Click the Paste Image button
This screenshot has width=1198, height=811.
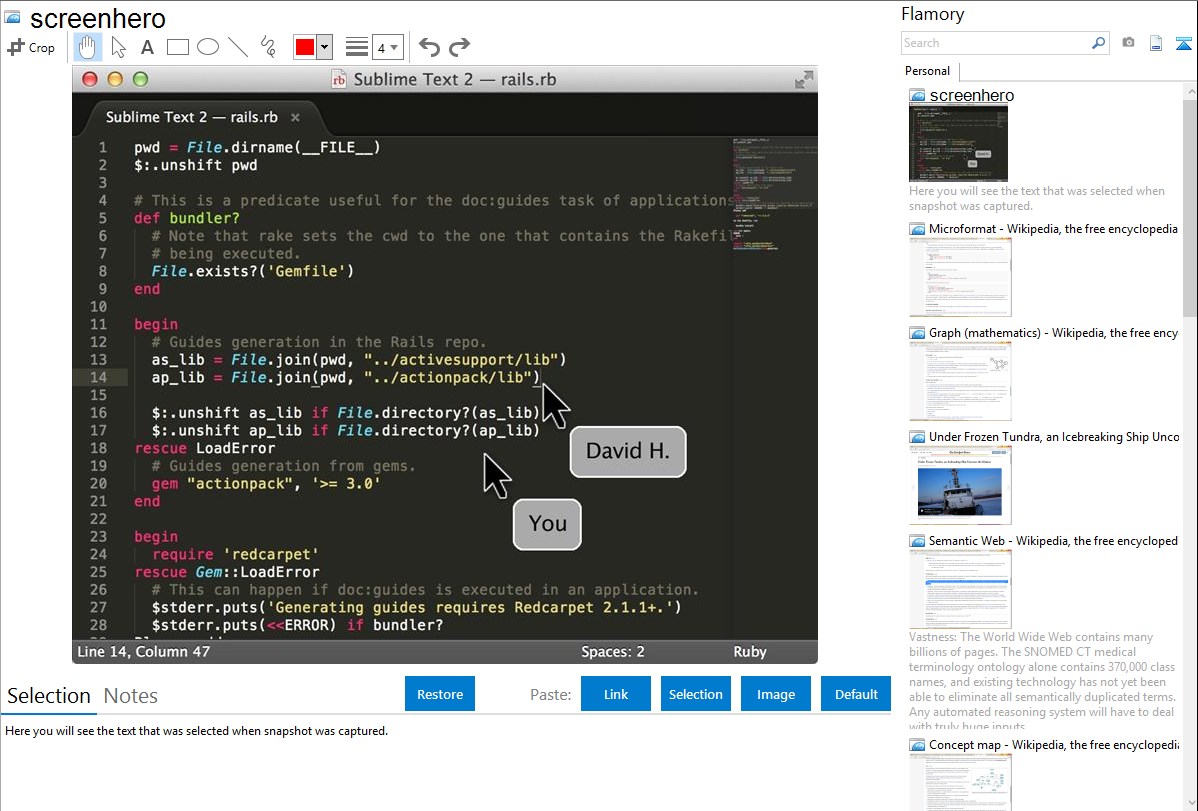pos(775,694)
